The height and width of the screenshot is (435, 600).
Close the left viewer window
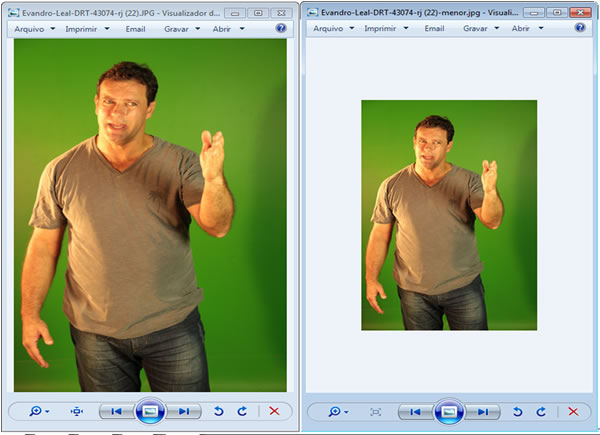[282, 13]
